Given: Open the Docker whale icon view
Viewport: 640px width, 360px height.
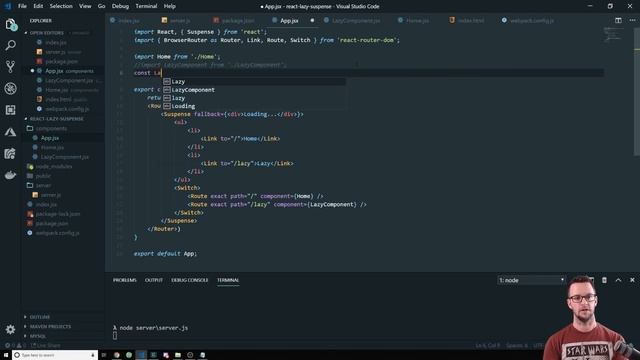Looking at the screenshot, I should tap(10, 175).
